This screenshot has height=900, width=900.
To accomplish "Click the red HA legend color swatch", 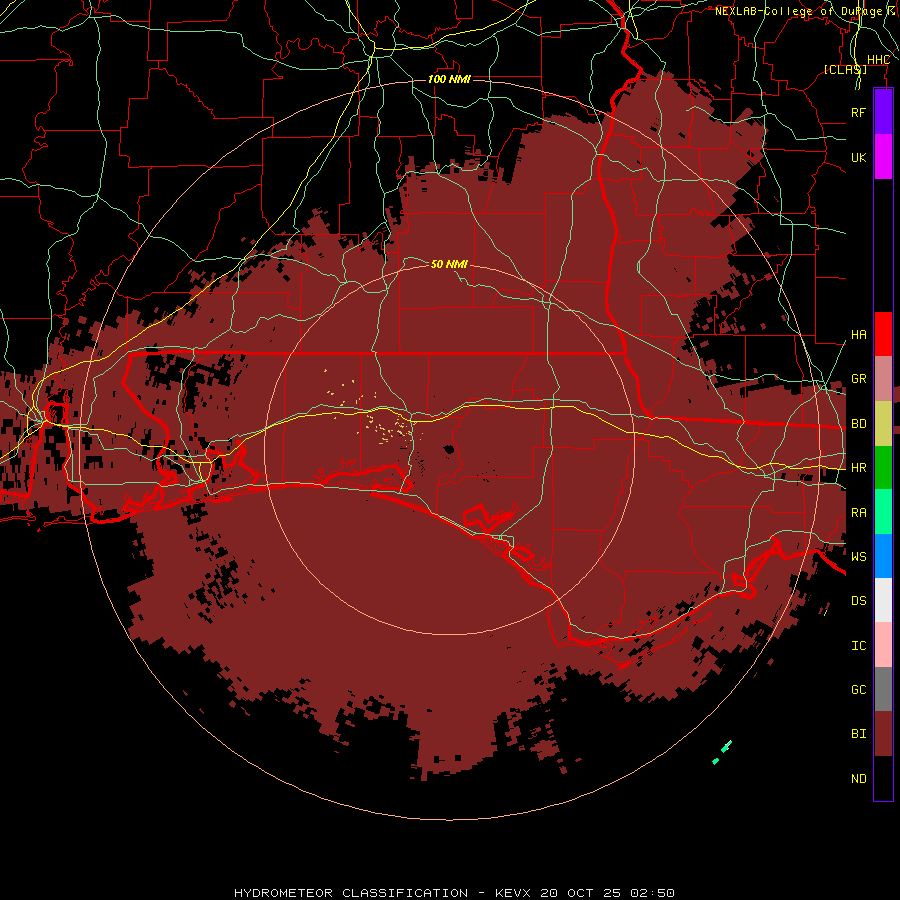I will click(883, 334).
